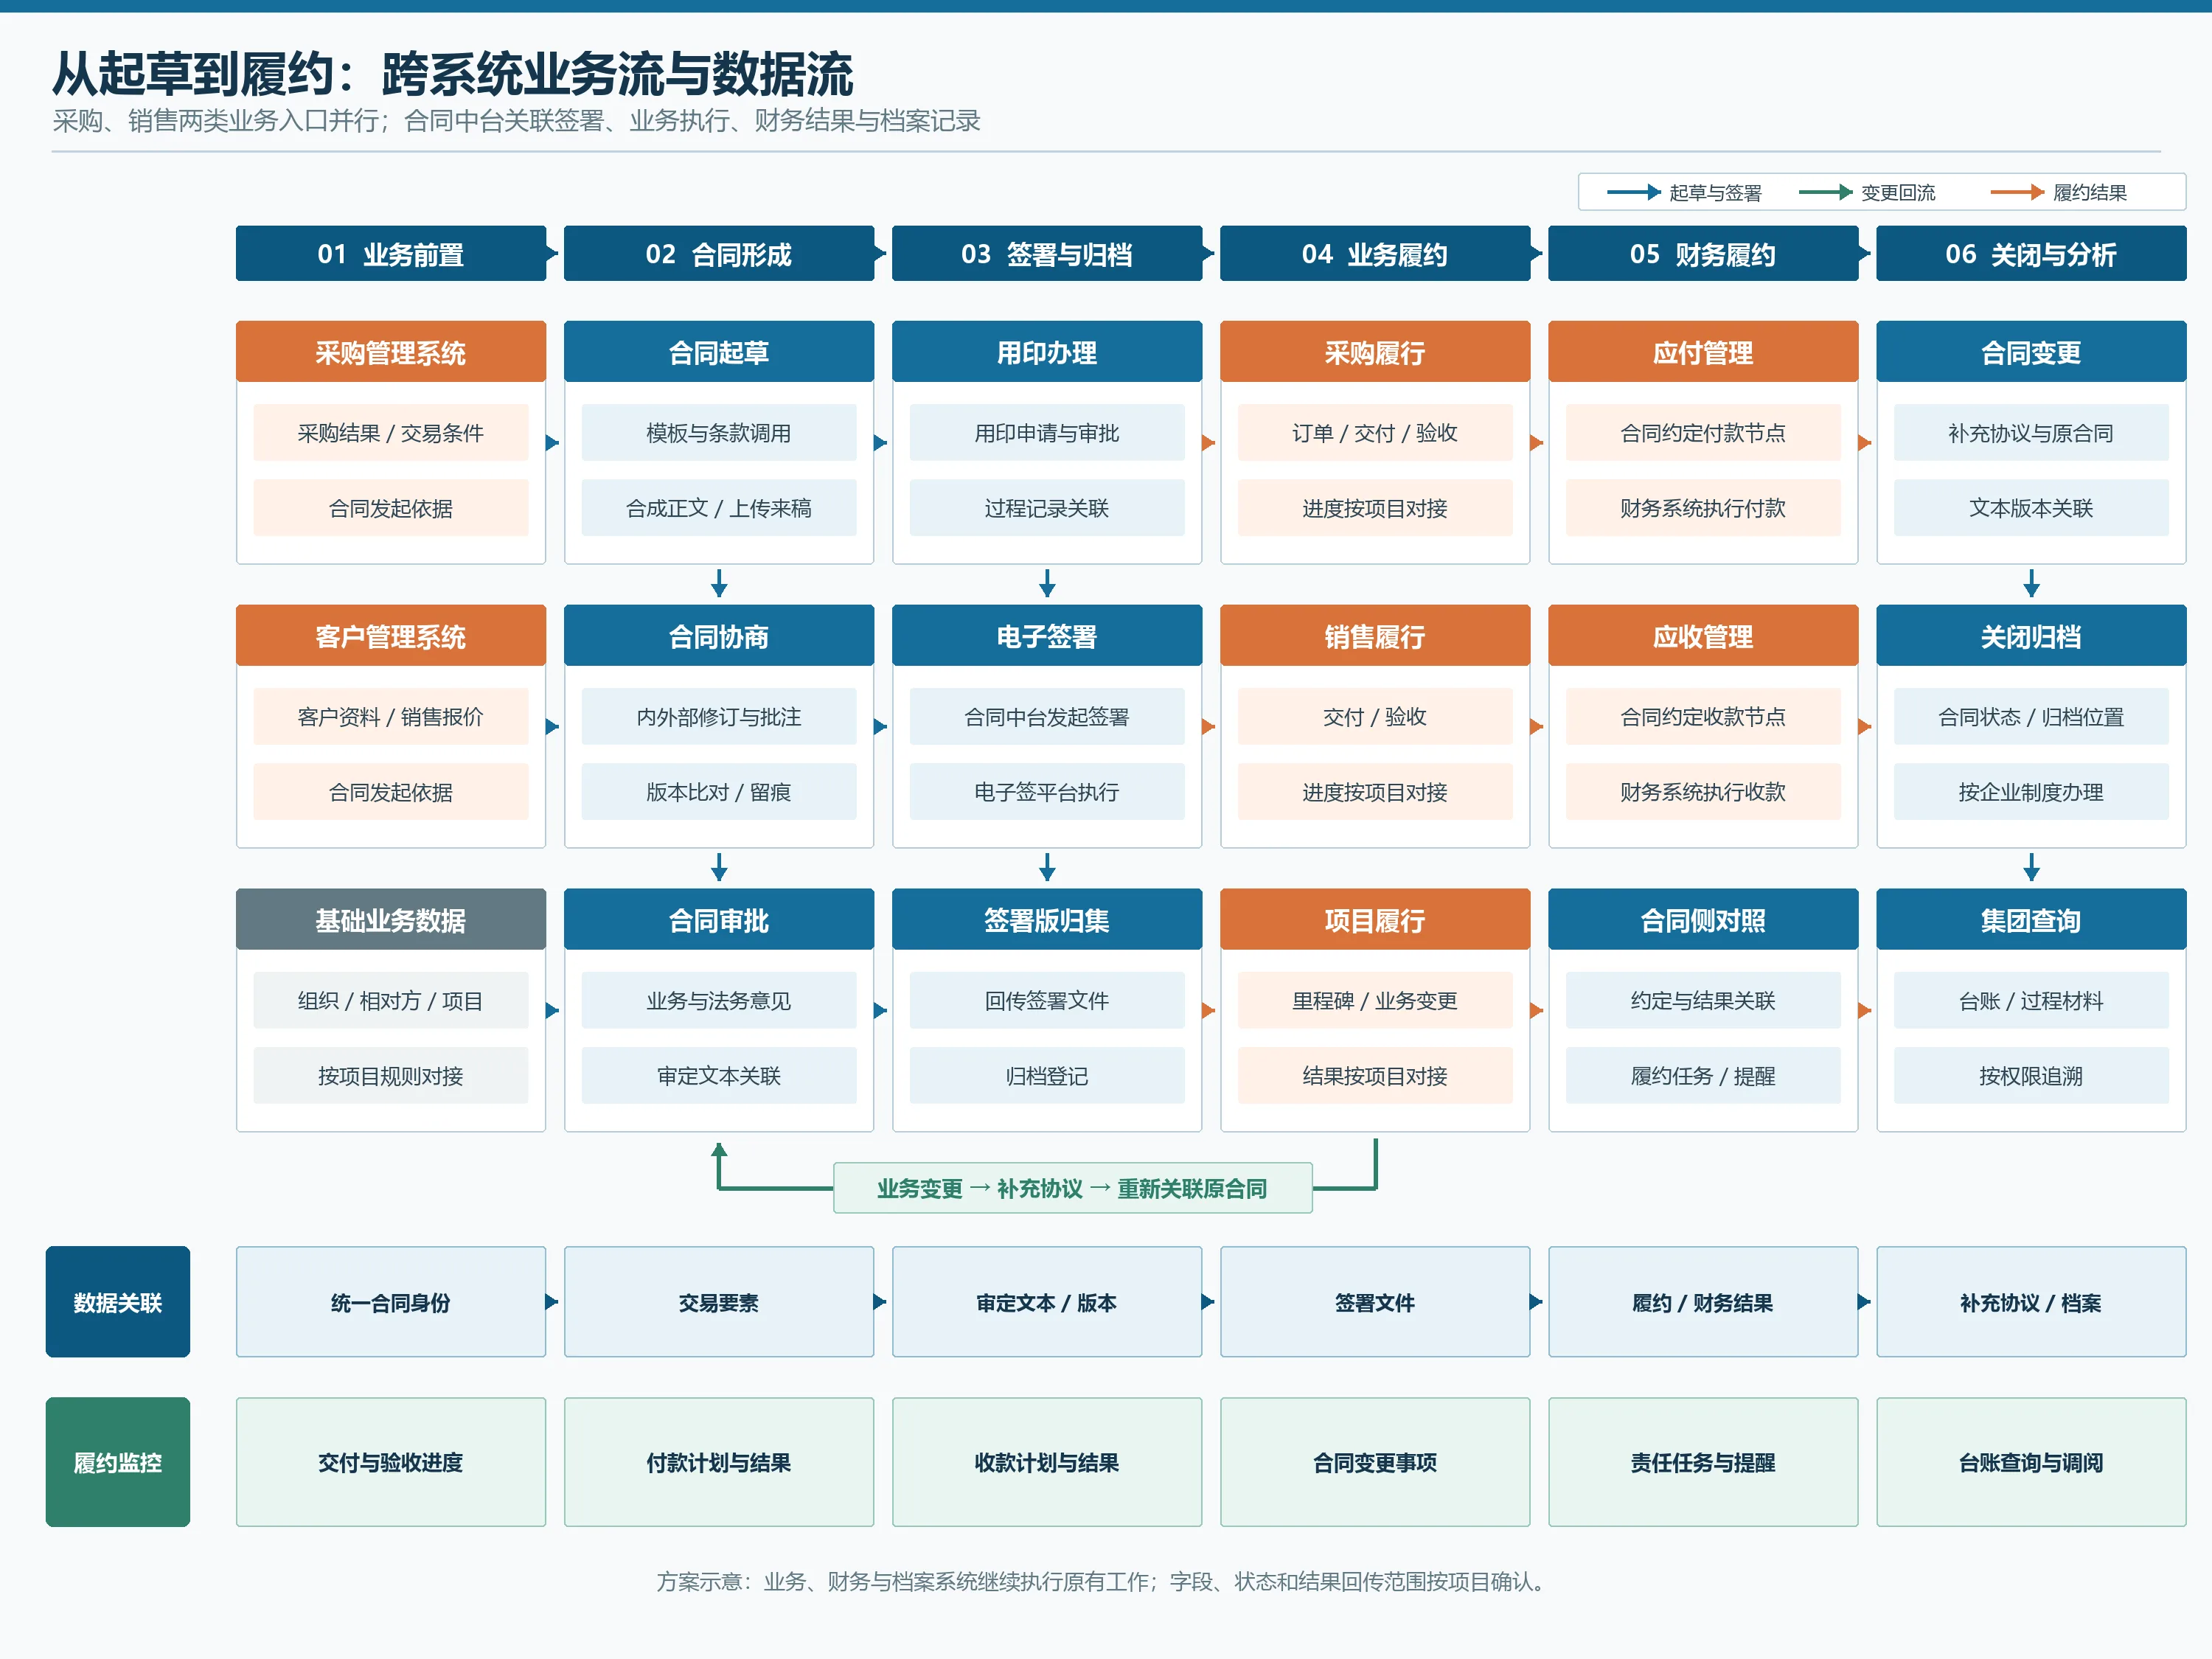Click 履约任务 / 提醒 item
This screenshot has height=1659, width=2212.
(1703, 1076)
